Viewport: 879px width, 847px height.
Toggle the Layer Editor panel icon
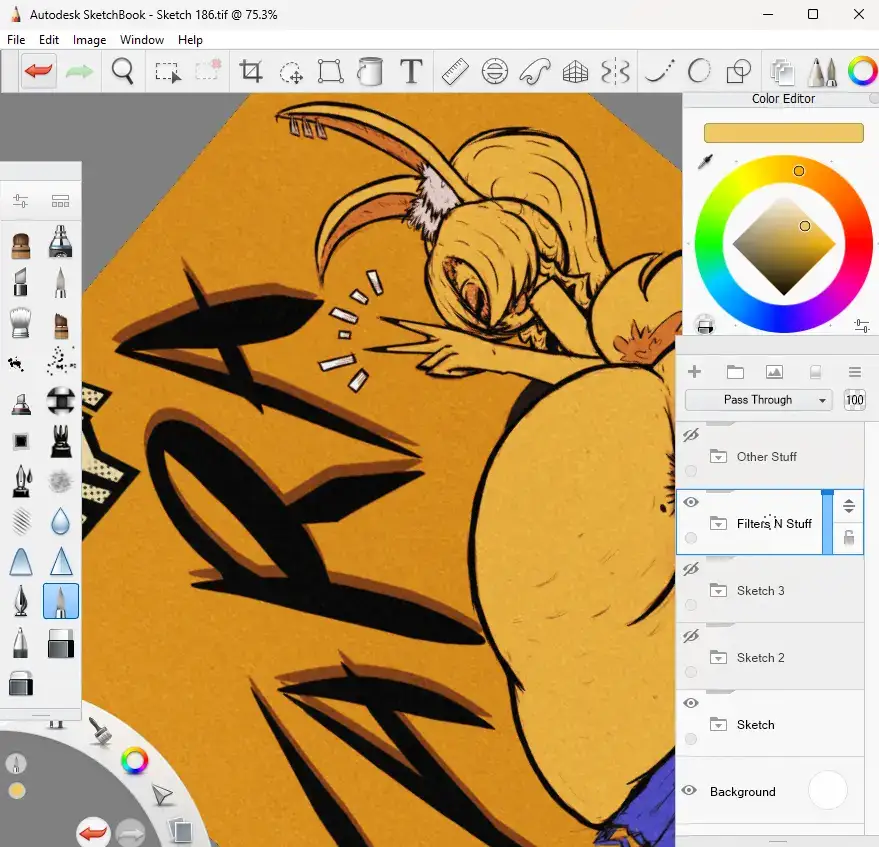click(782, 72)
